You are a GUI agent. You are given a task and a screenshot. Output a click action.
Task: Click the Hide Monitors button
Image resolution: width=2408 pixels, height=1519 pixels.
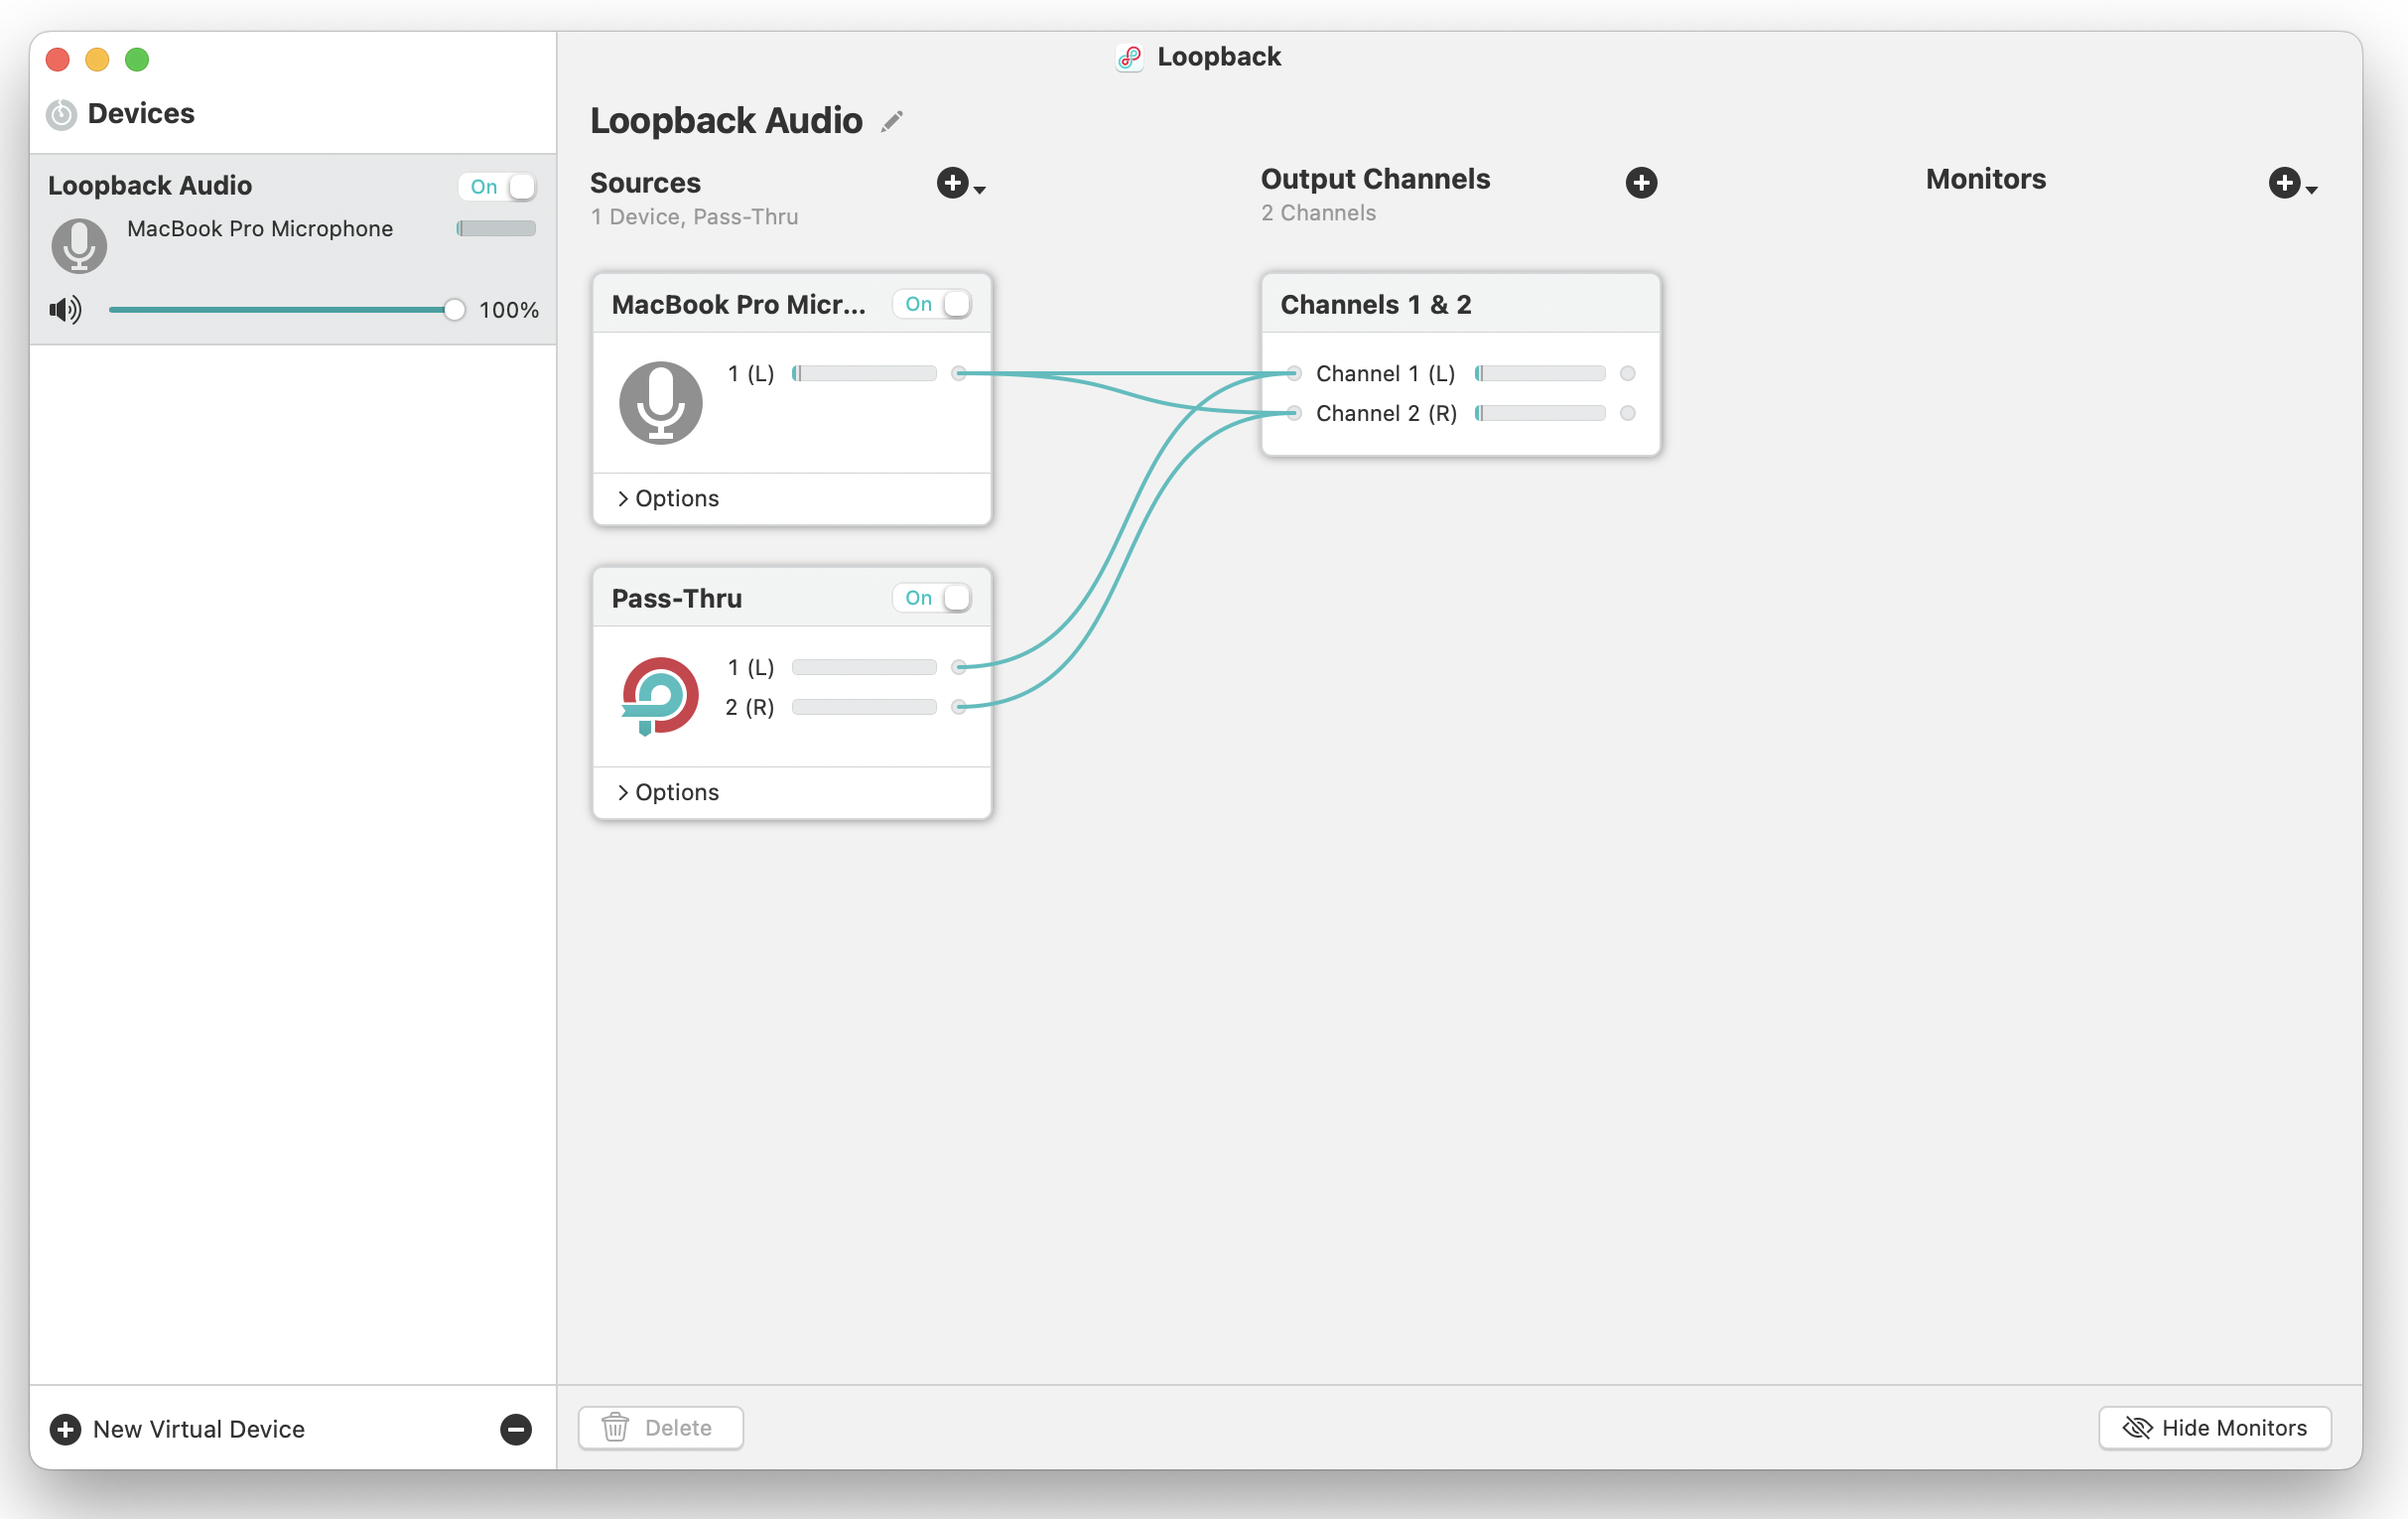pyautogui.click(x=2214, y=1428)
